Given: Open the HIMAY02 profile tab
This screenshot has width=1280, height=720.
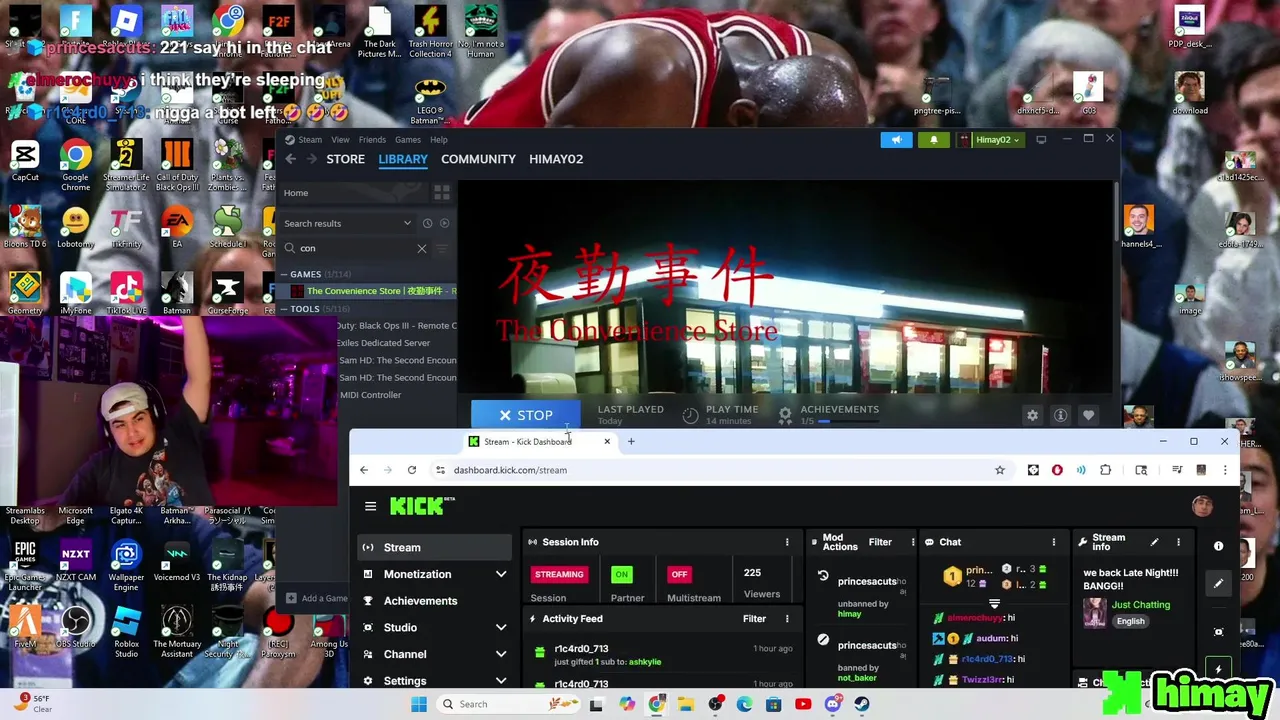Looking at the screenshot, I should point(556,159).
